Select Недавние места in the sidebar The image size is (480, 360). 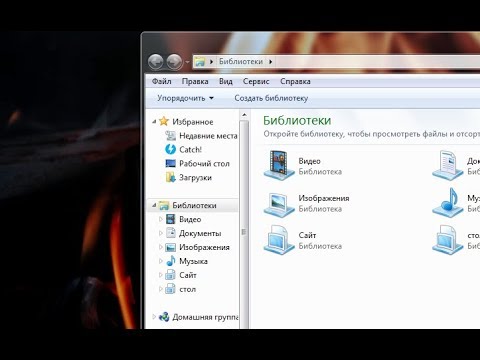[208, 136]
